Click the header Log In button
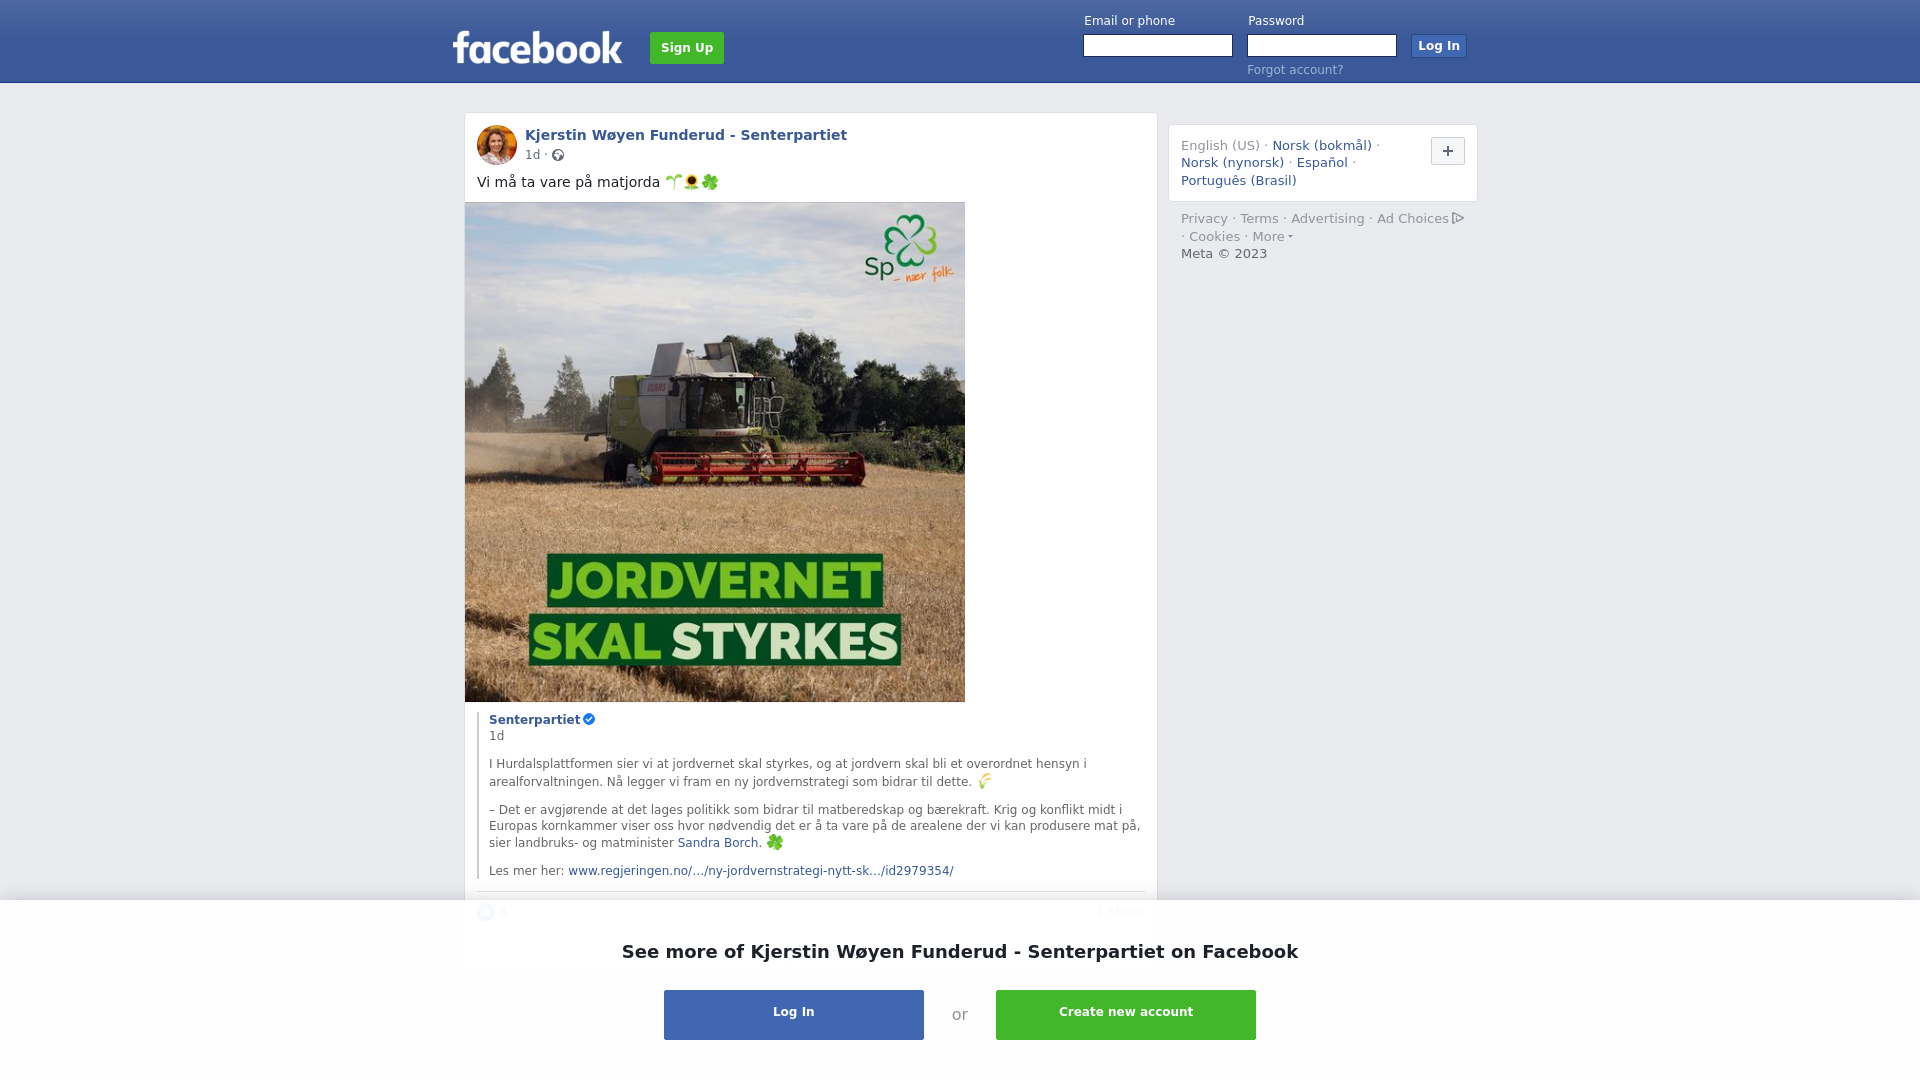 (x=1439, y=46)
